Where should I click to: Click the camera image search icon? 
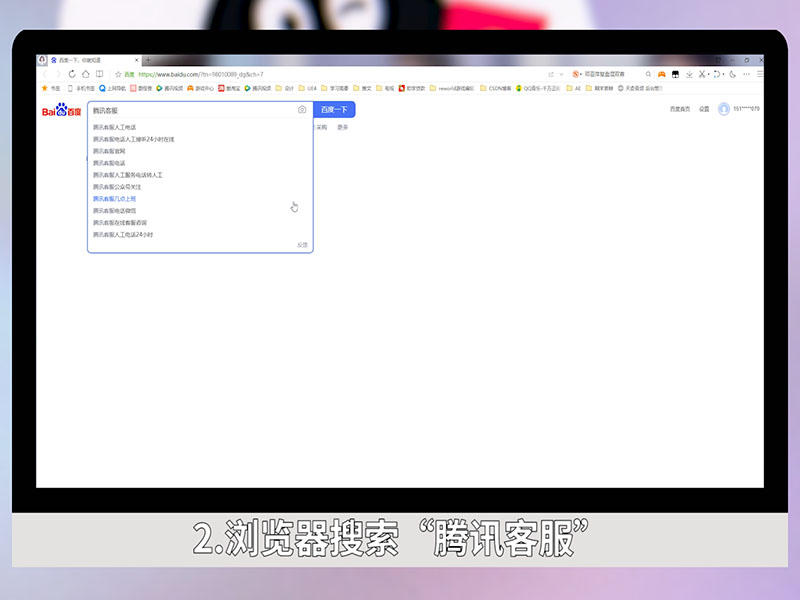[302, 110]
